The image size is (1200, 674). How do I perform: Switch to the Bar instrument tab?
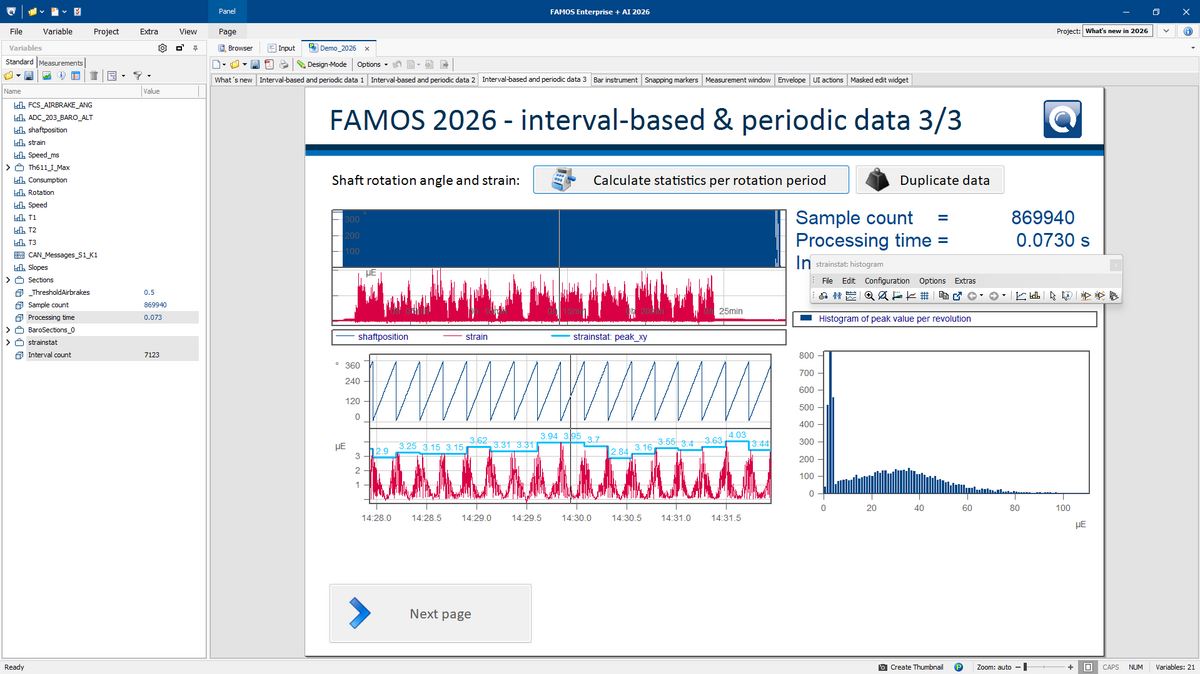click(x=615, y=80)
